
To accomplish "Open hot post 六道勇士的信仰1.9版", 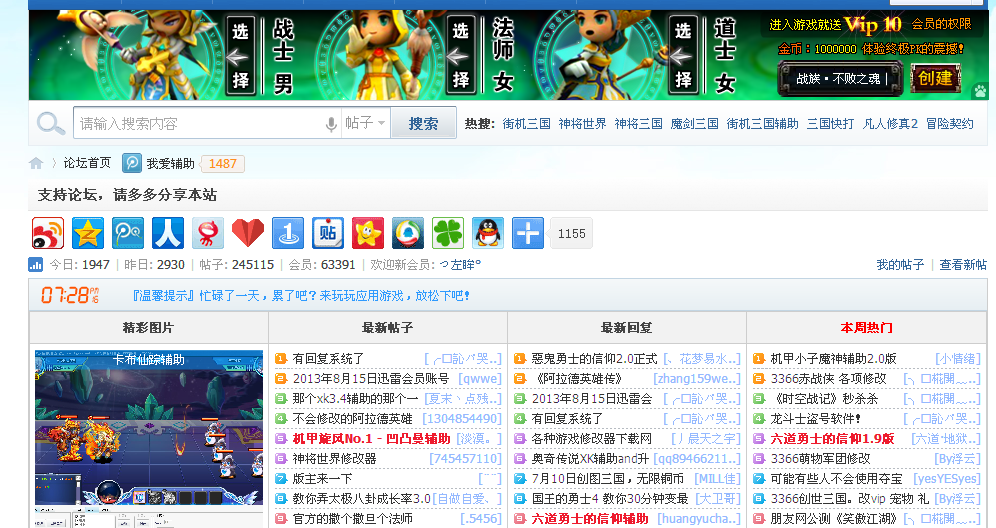I will 832,439.
